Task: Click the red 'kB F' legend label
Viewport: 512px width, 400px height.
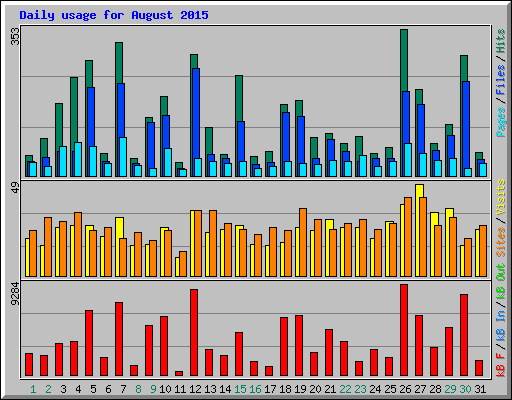Action: point(501,365)
